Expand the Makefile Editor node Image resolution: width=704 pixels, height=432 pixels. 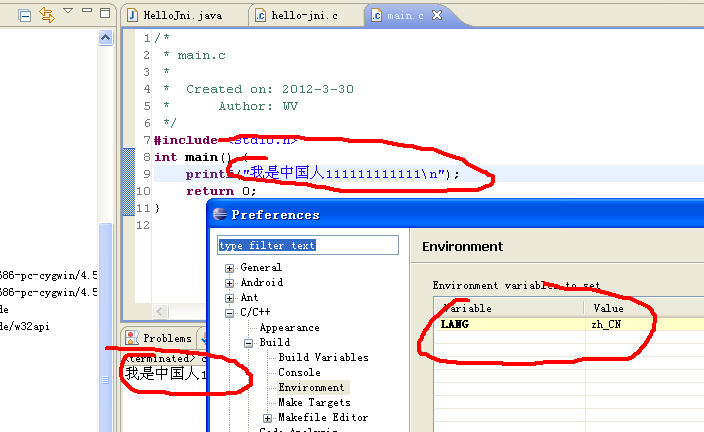[x=267, y=418]
